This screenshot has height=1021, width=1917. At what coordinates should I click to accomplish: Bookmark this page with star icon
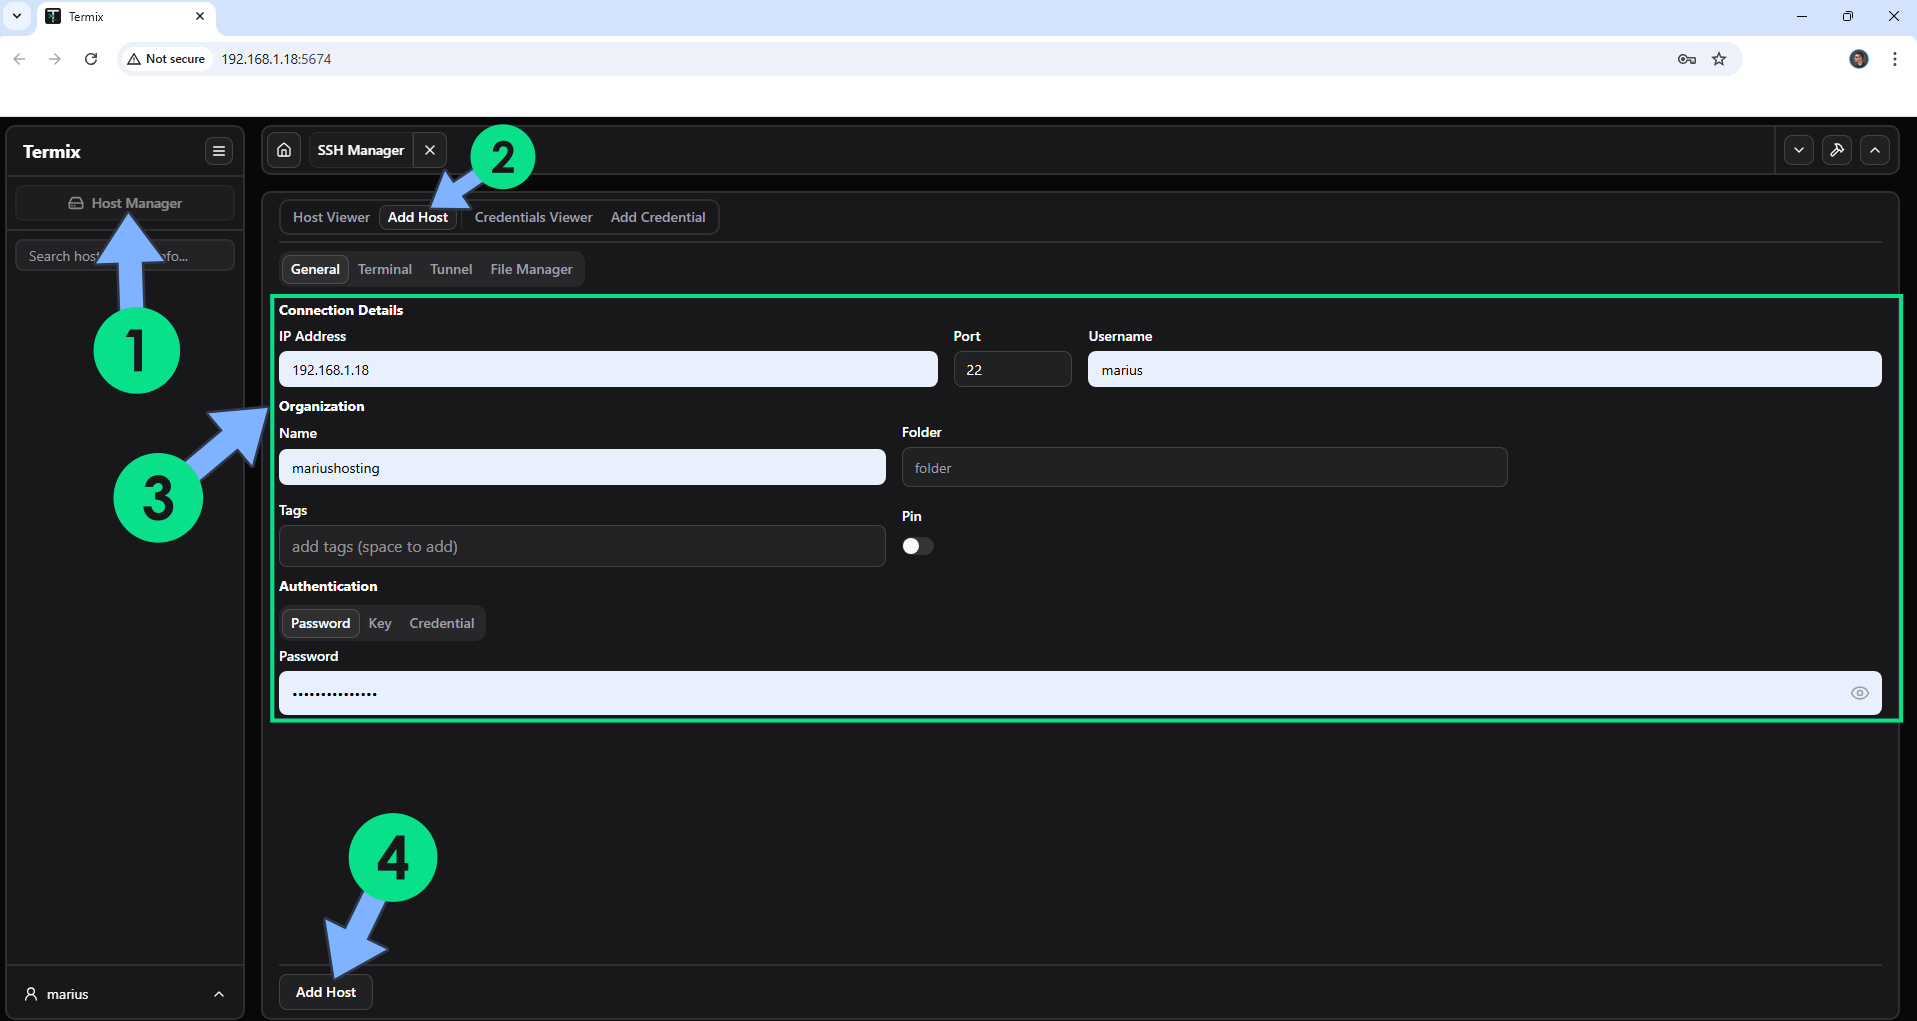[1719, 59]
